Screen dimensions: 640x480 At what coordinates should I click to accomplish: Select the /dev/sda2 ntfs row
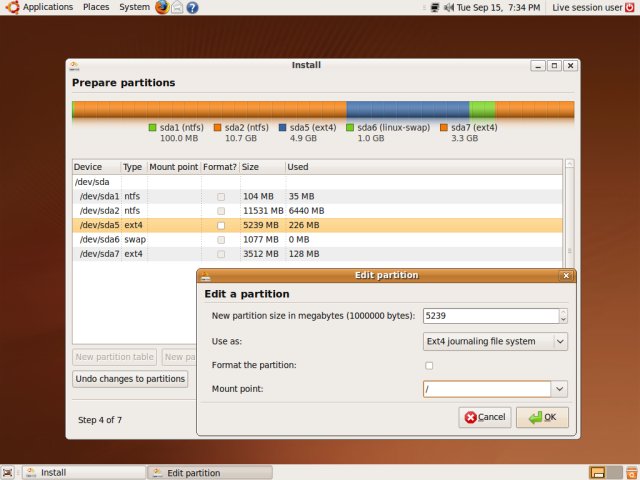[317, 211]
